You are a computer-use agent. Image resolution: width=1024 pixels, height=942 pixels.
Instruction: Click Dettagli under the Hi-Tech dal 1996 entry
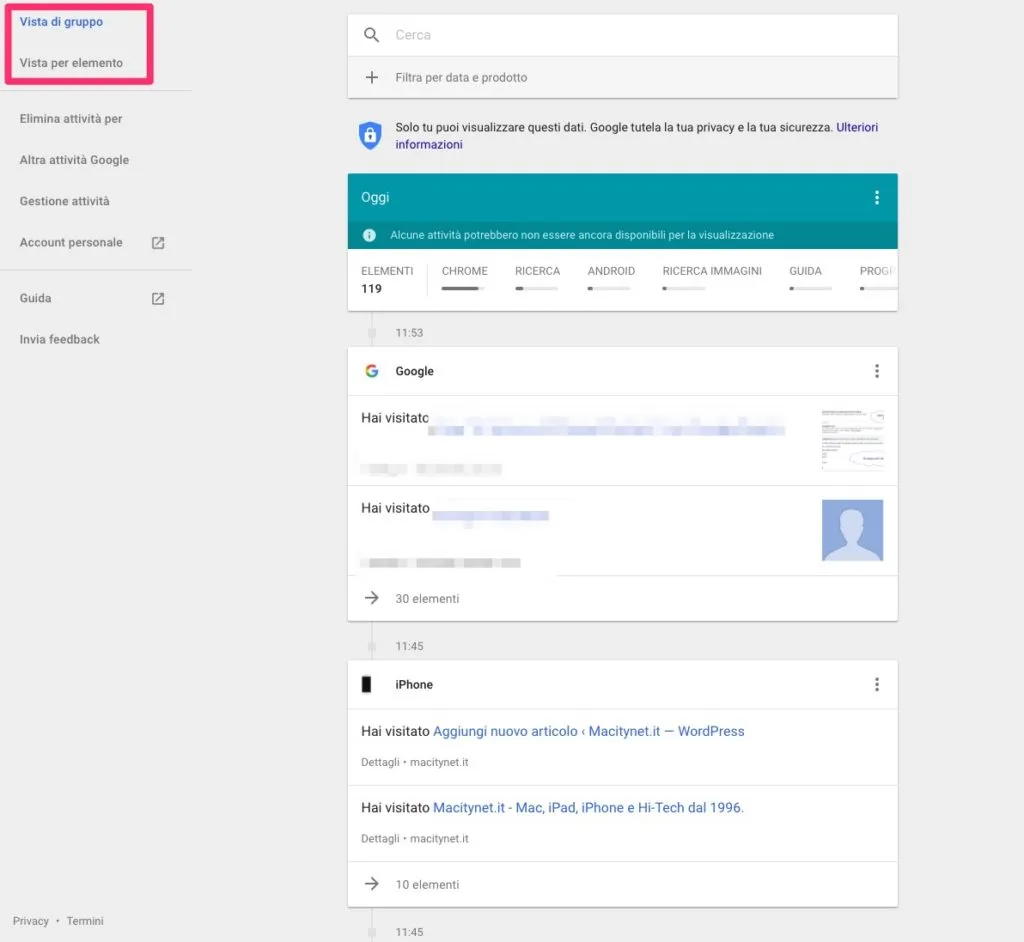pos(380,838)
